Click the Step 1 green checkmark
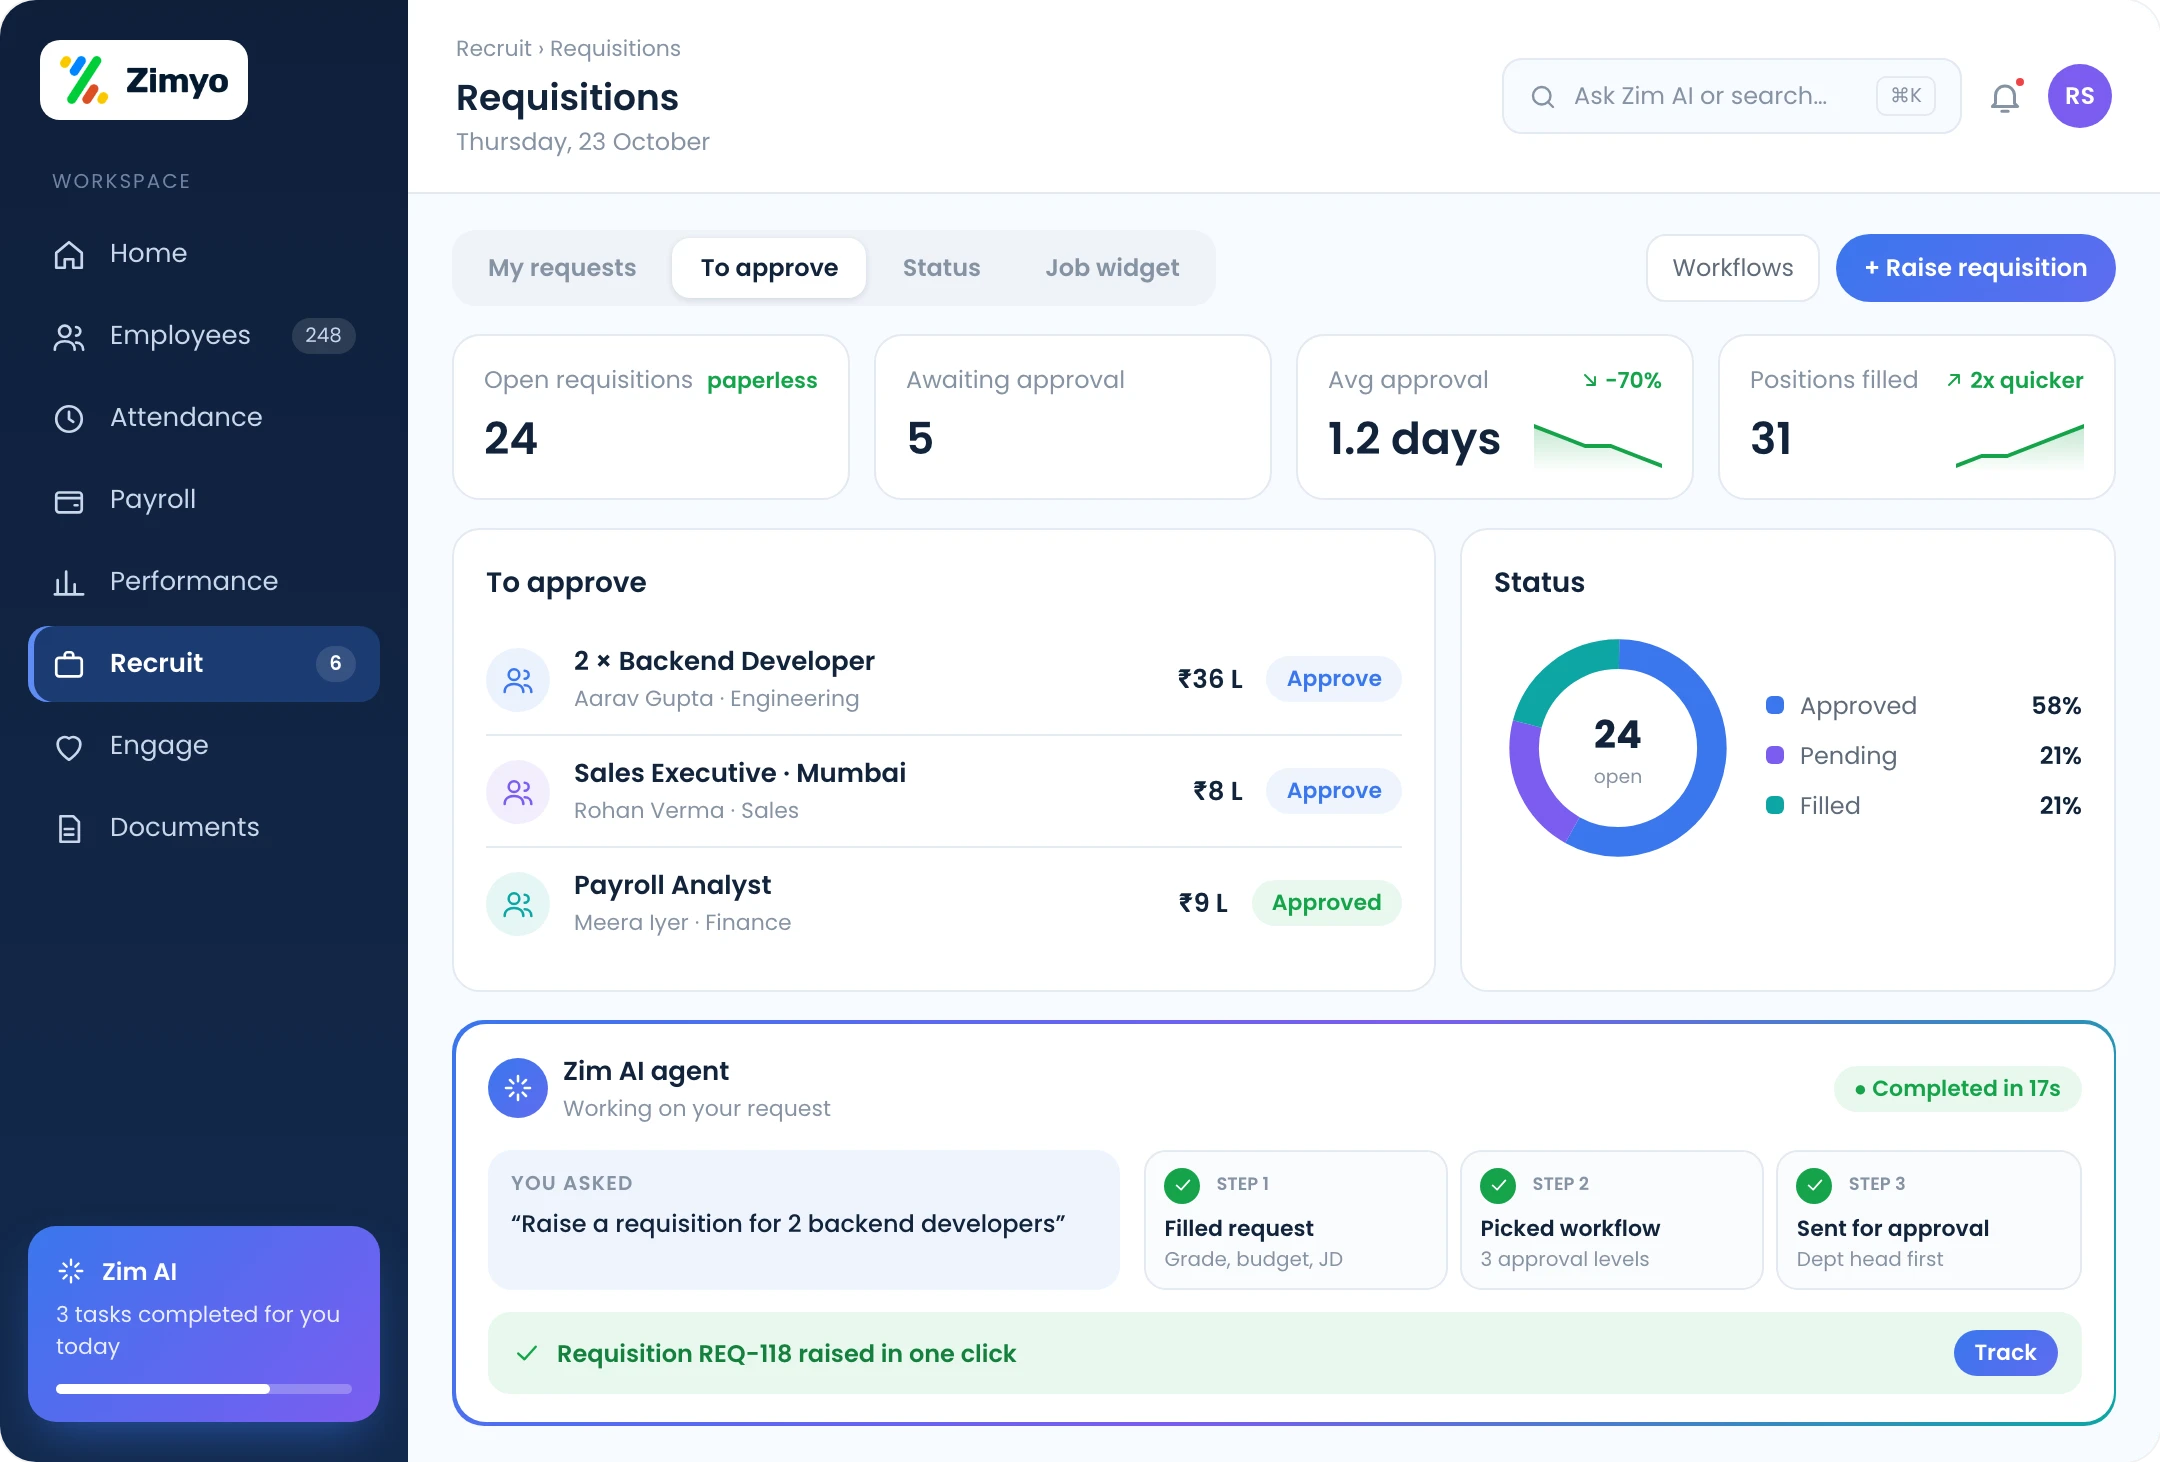 (1182, 1185)
